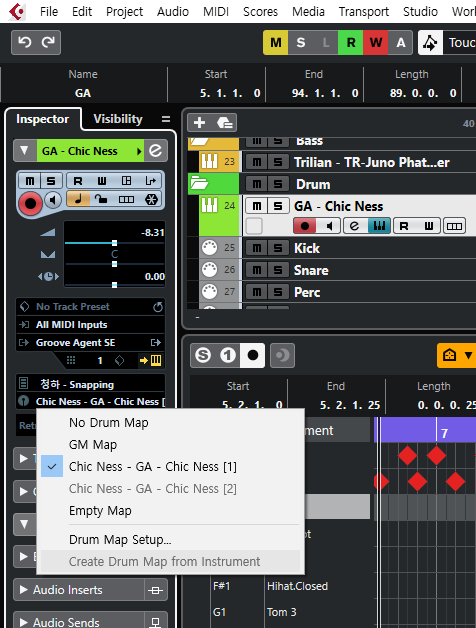
Task: Open the 청하 - Snapping program selector
Action: (x=91, y=384)
